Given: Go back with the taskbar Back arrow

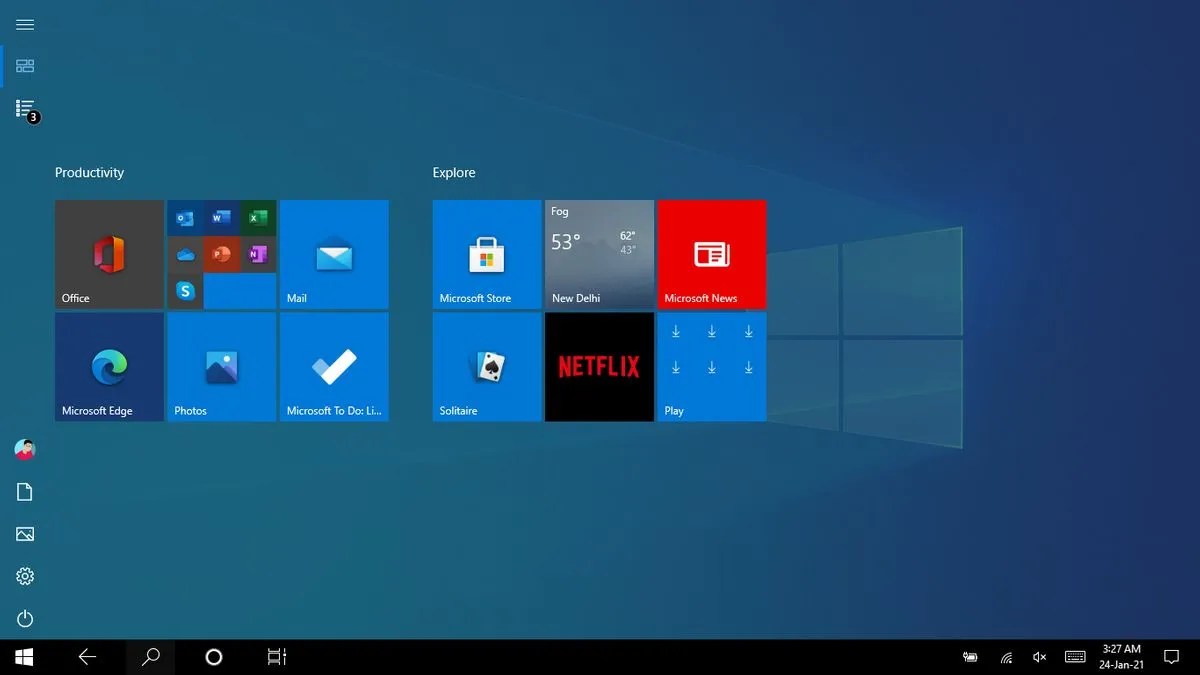Looking at the screenshot, I should click(88, 657).
